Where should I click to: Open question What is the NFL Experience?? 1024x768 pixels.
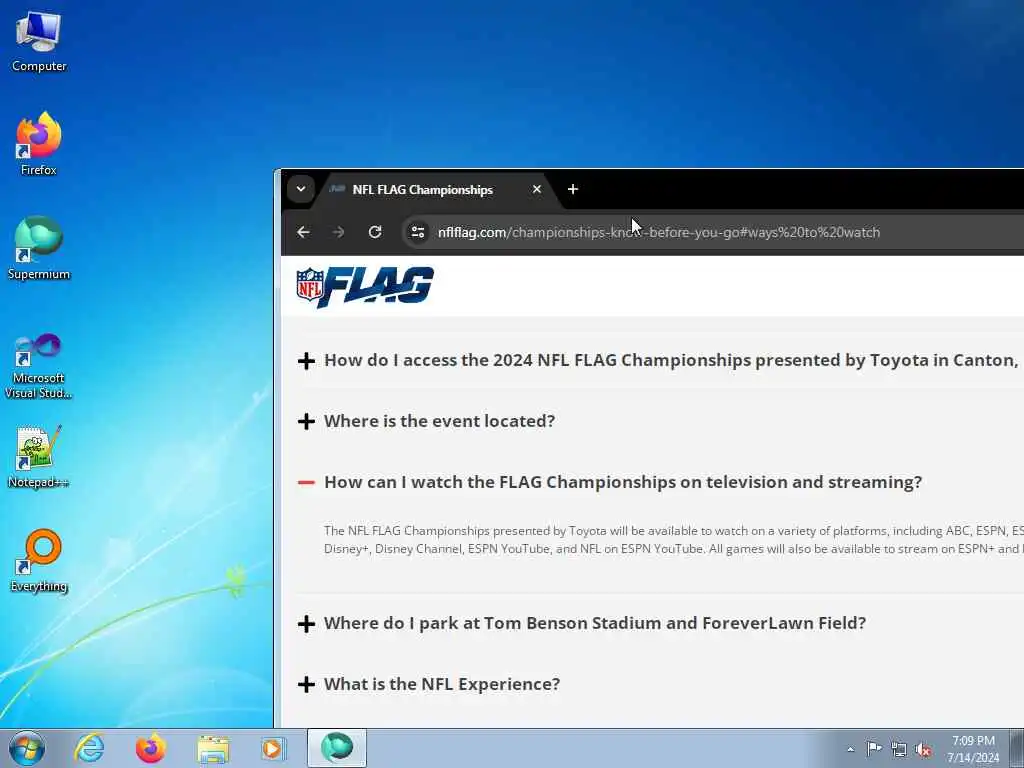[x=442, y=684]
